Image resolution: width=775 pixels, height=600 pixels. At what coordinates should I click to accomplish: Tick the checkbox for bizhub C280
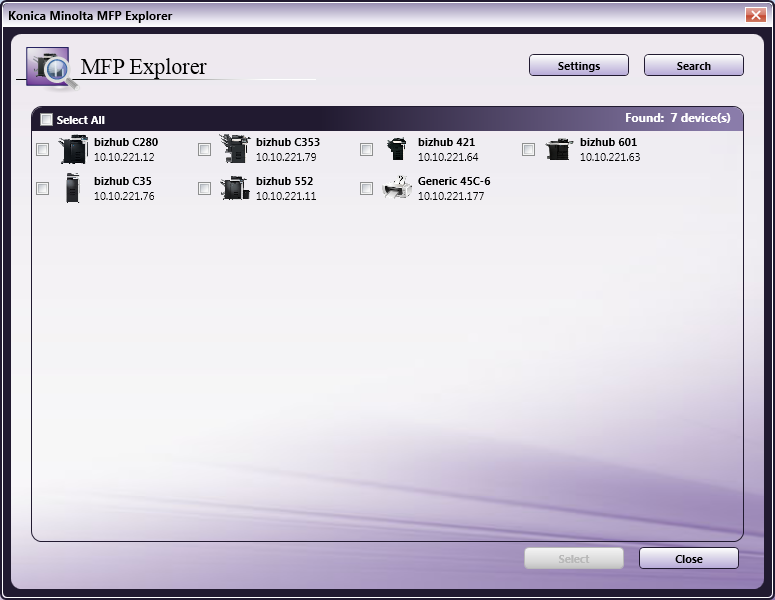pos(43,149)
